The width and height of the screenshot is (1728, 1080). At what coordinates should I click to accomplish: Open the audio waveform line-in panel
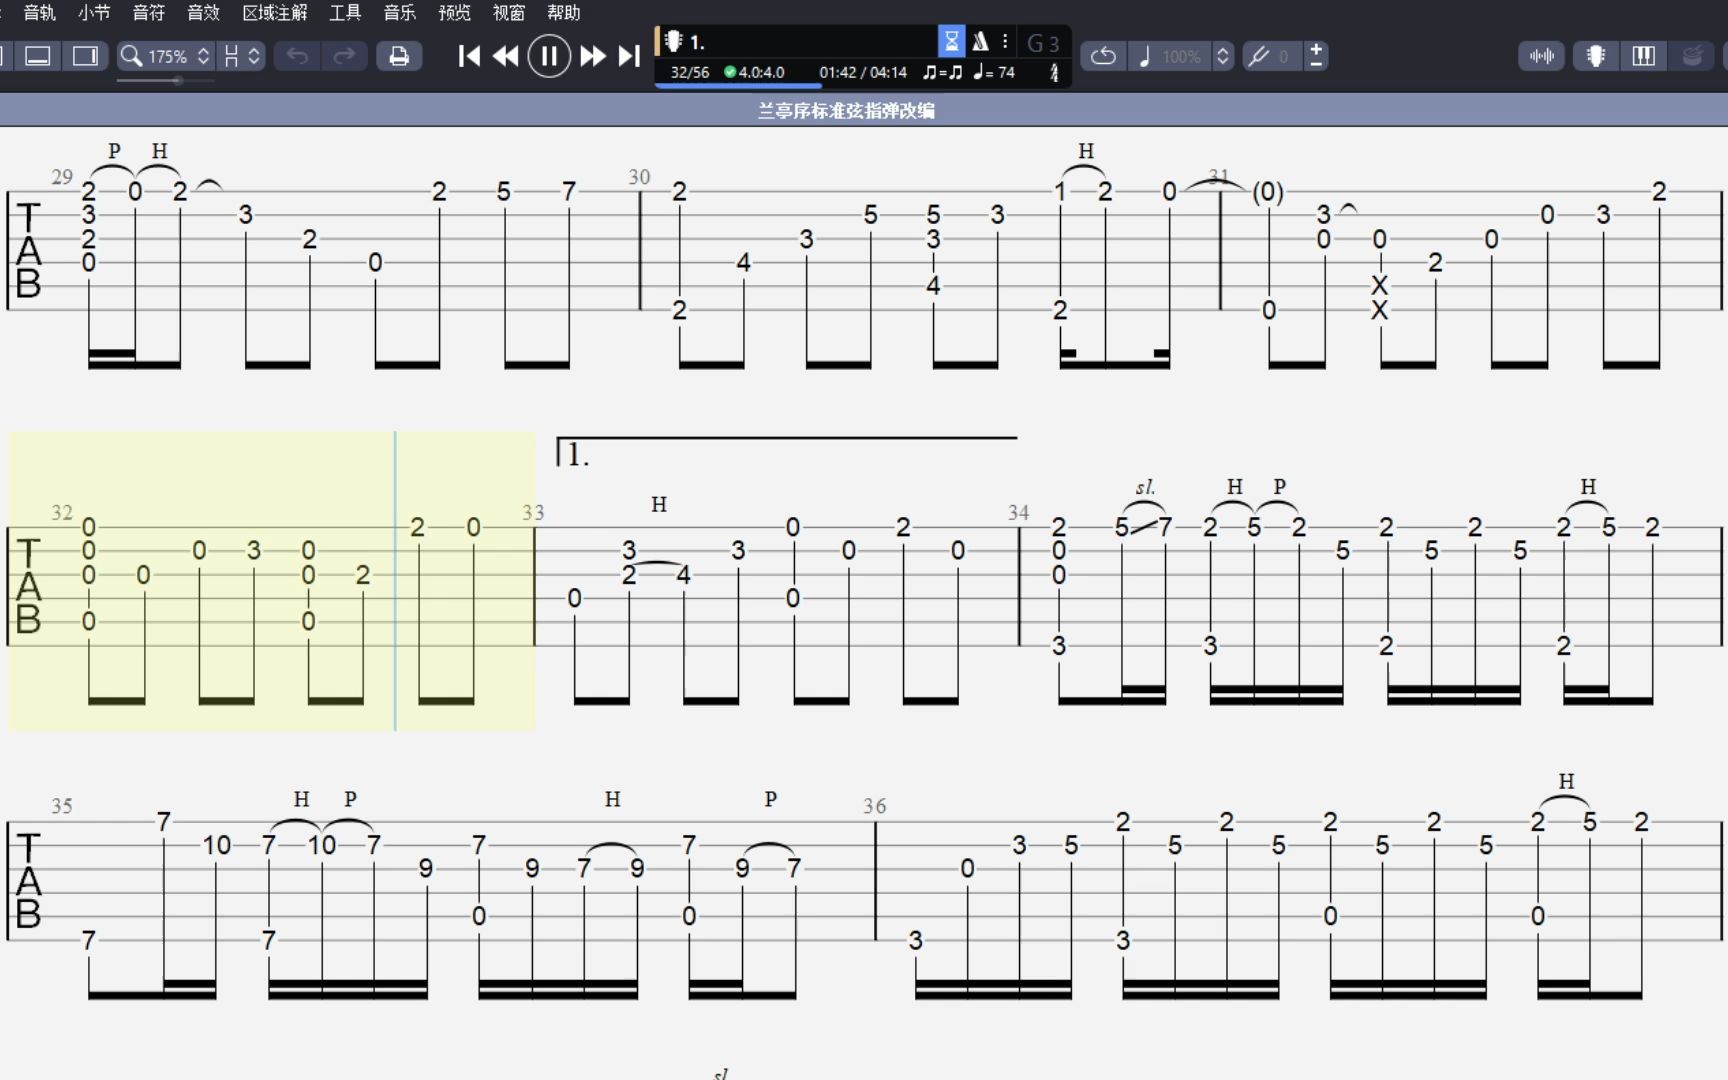pyautogui.click(x=1542, y=56)
